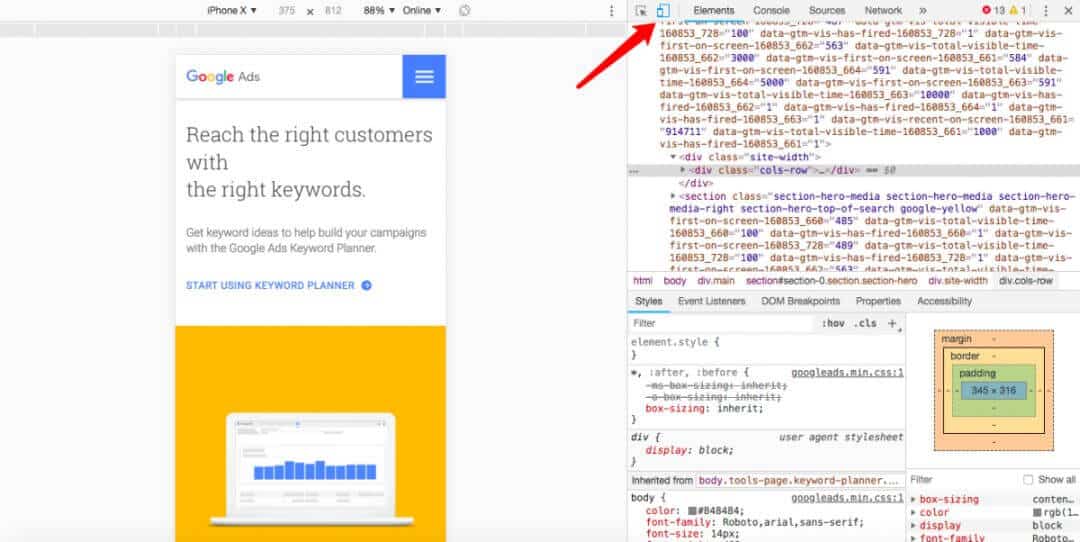The width and height of the screenshot is (1080, 542).
Task: Click the red error count indicator
Action: click(993, 10)
